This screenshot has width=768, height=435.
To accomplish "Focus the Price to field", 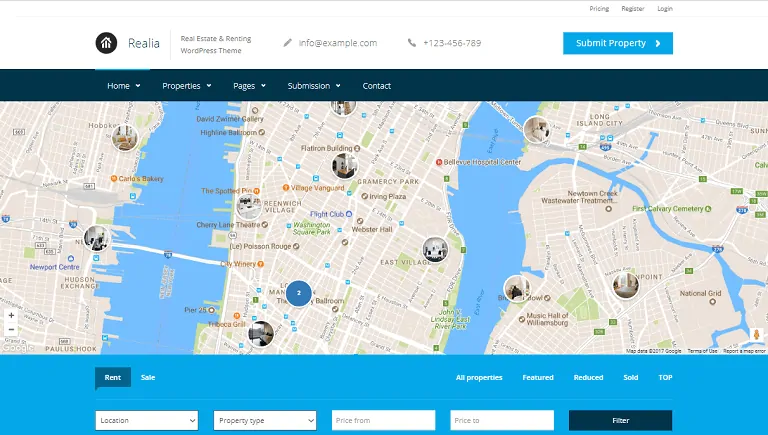I will (502, 420).
